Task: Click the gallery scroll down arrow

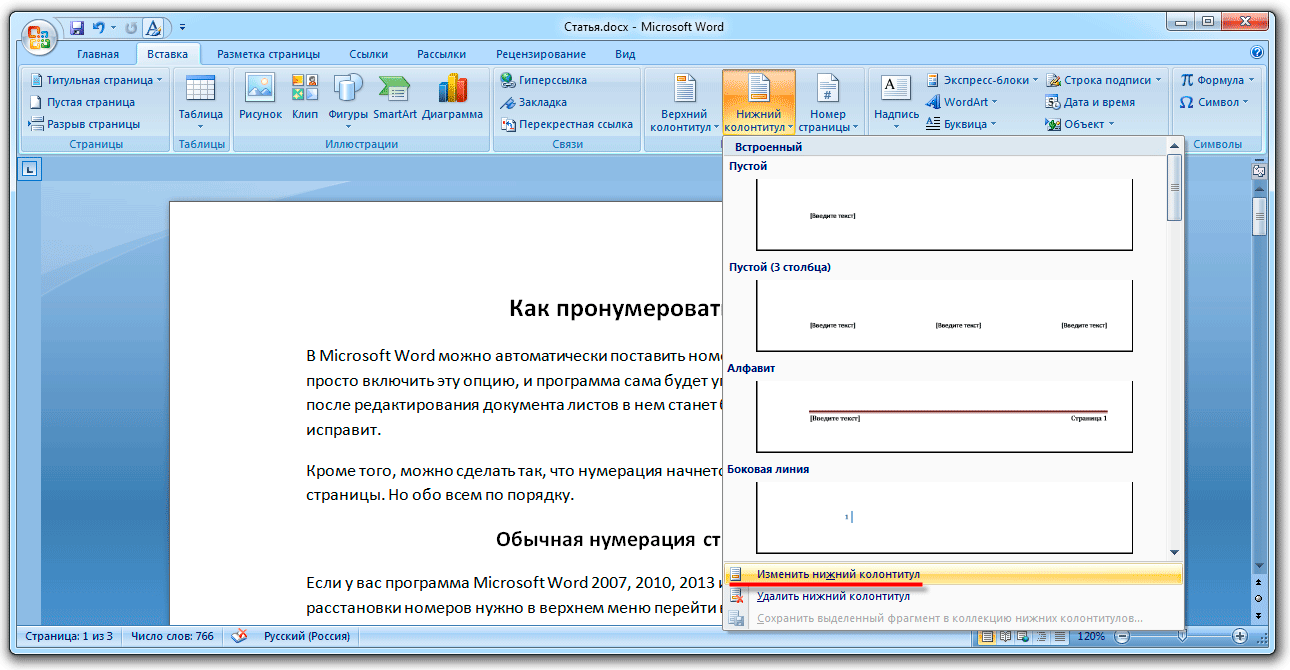Action: coord(1175,551)
